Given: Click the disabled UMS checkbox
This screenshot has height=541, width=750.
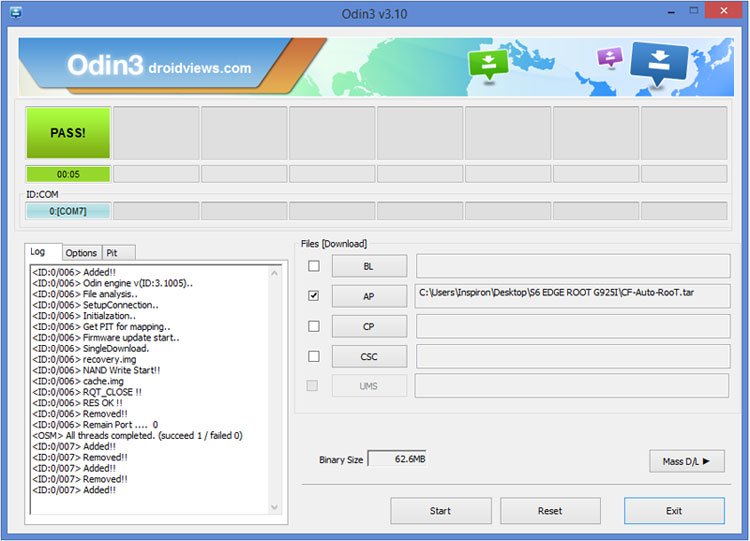Looking at the screenshot, I should click(312, 386).
